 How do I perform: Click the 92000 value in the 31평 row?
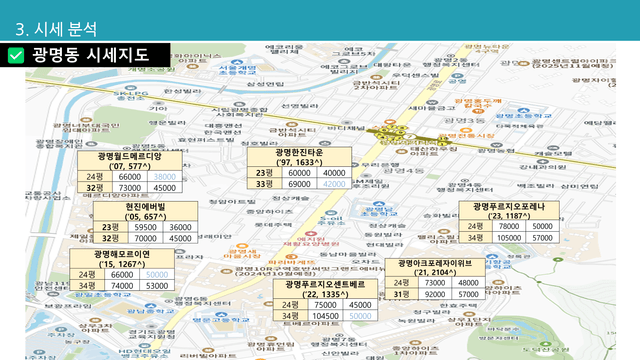point(435,294)
